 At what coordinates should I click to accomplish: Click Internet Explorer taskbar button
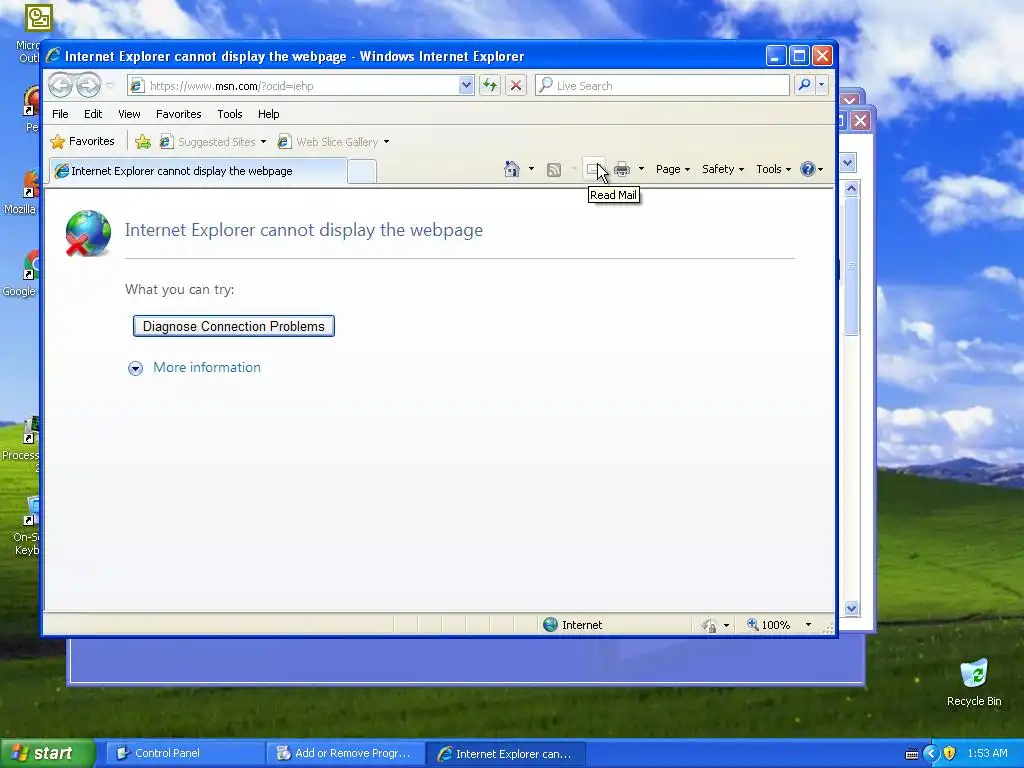point(506,754)
